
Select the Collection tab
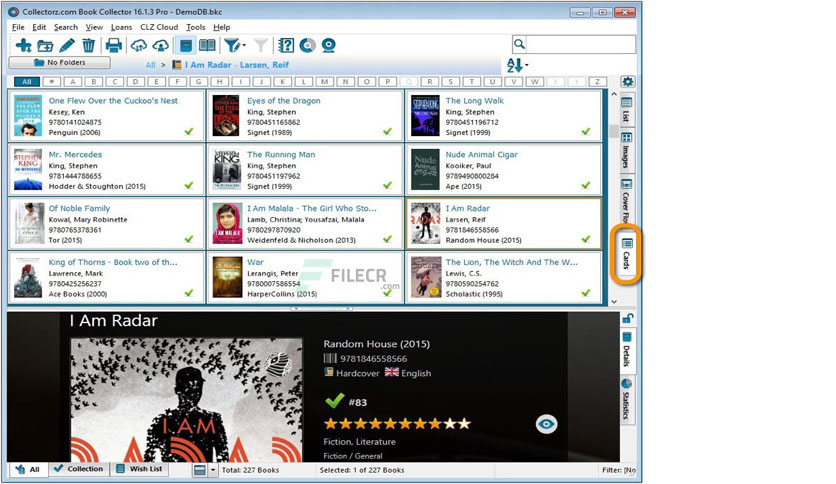click(x=79, y=469)
